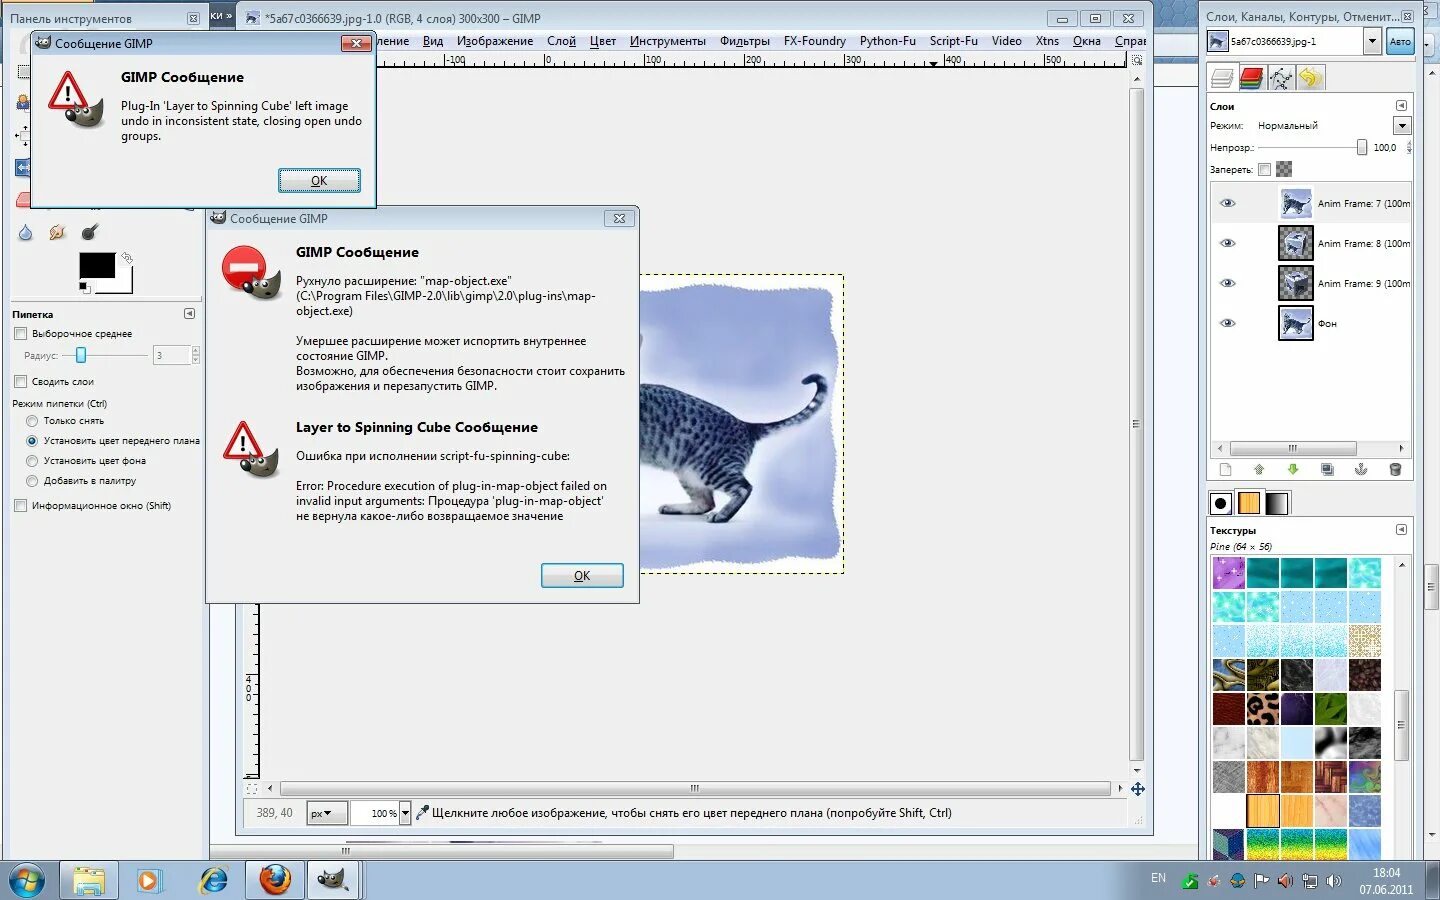Screen dimensions: 1440x900
Task: Open the 'Script-Fu' menu
Action: tap(954, 41)
